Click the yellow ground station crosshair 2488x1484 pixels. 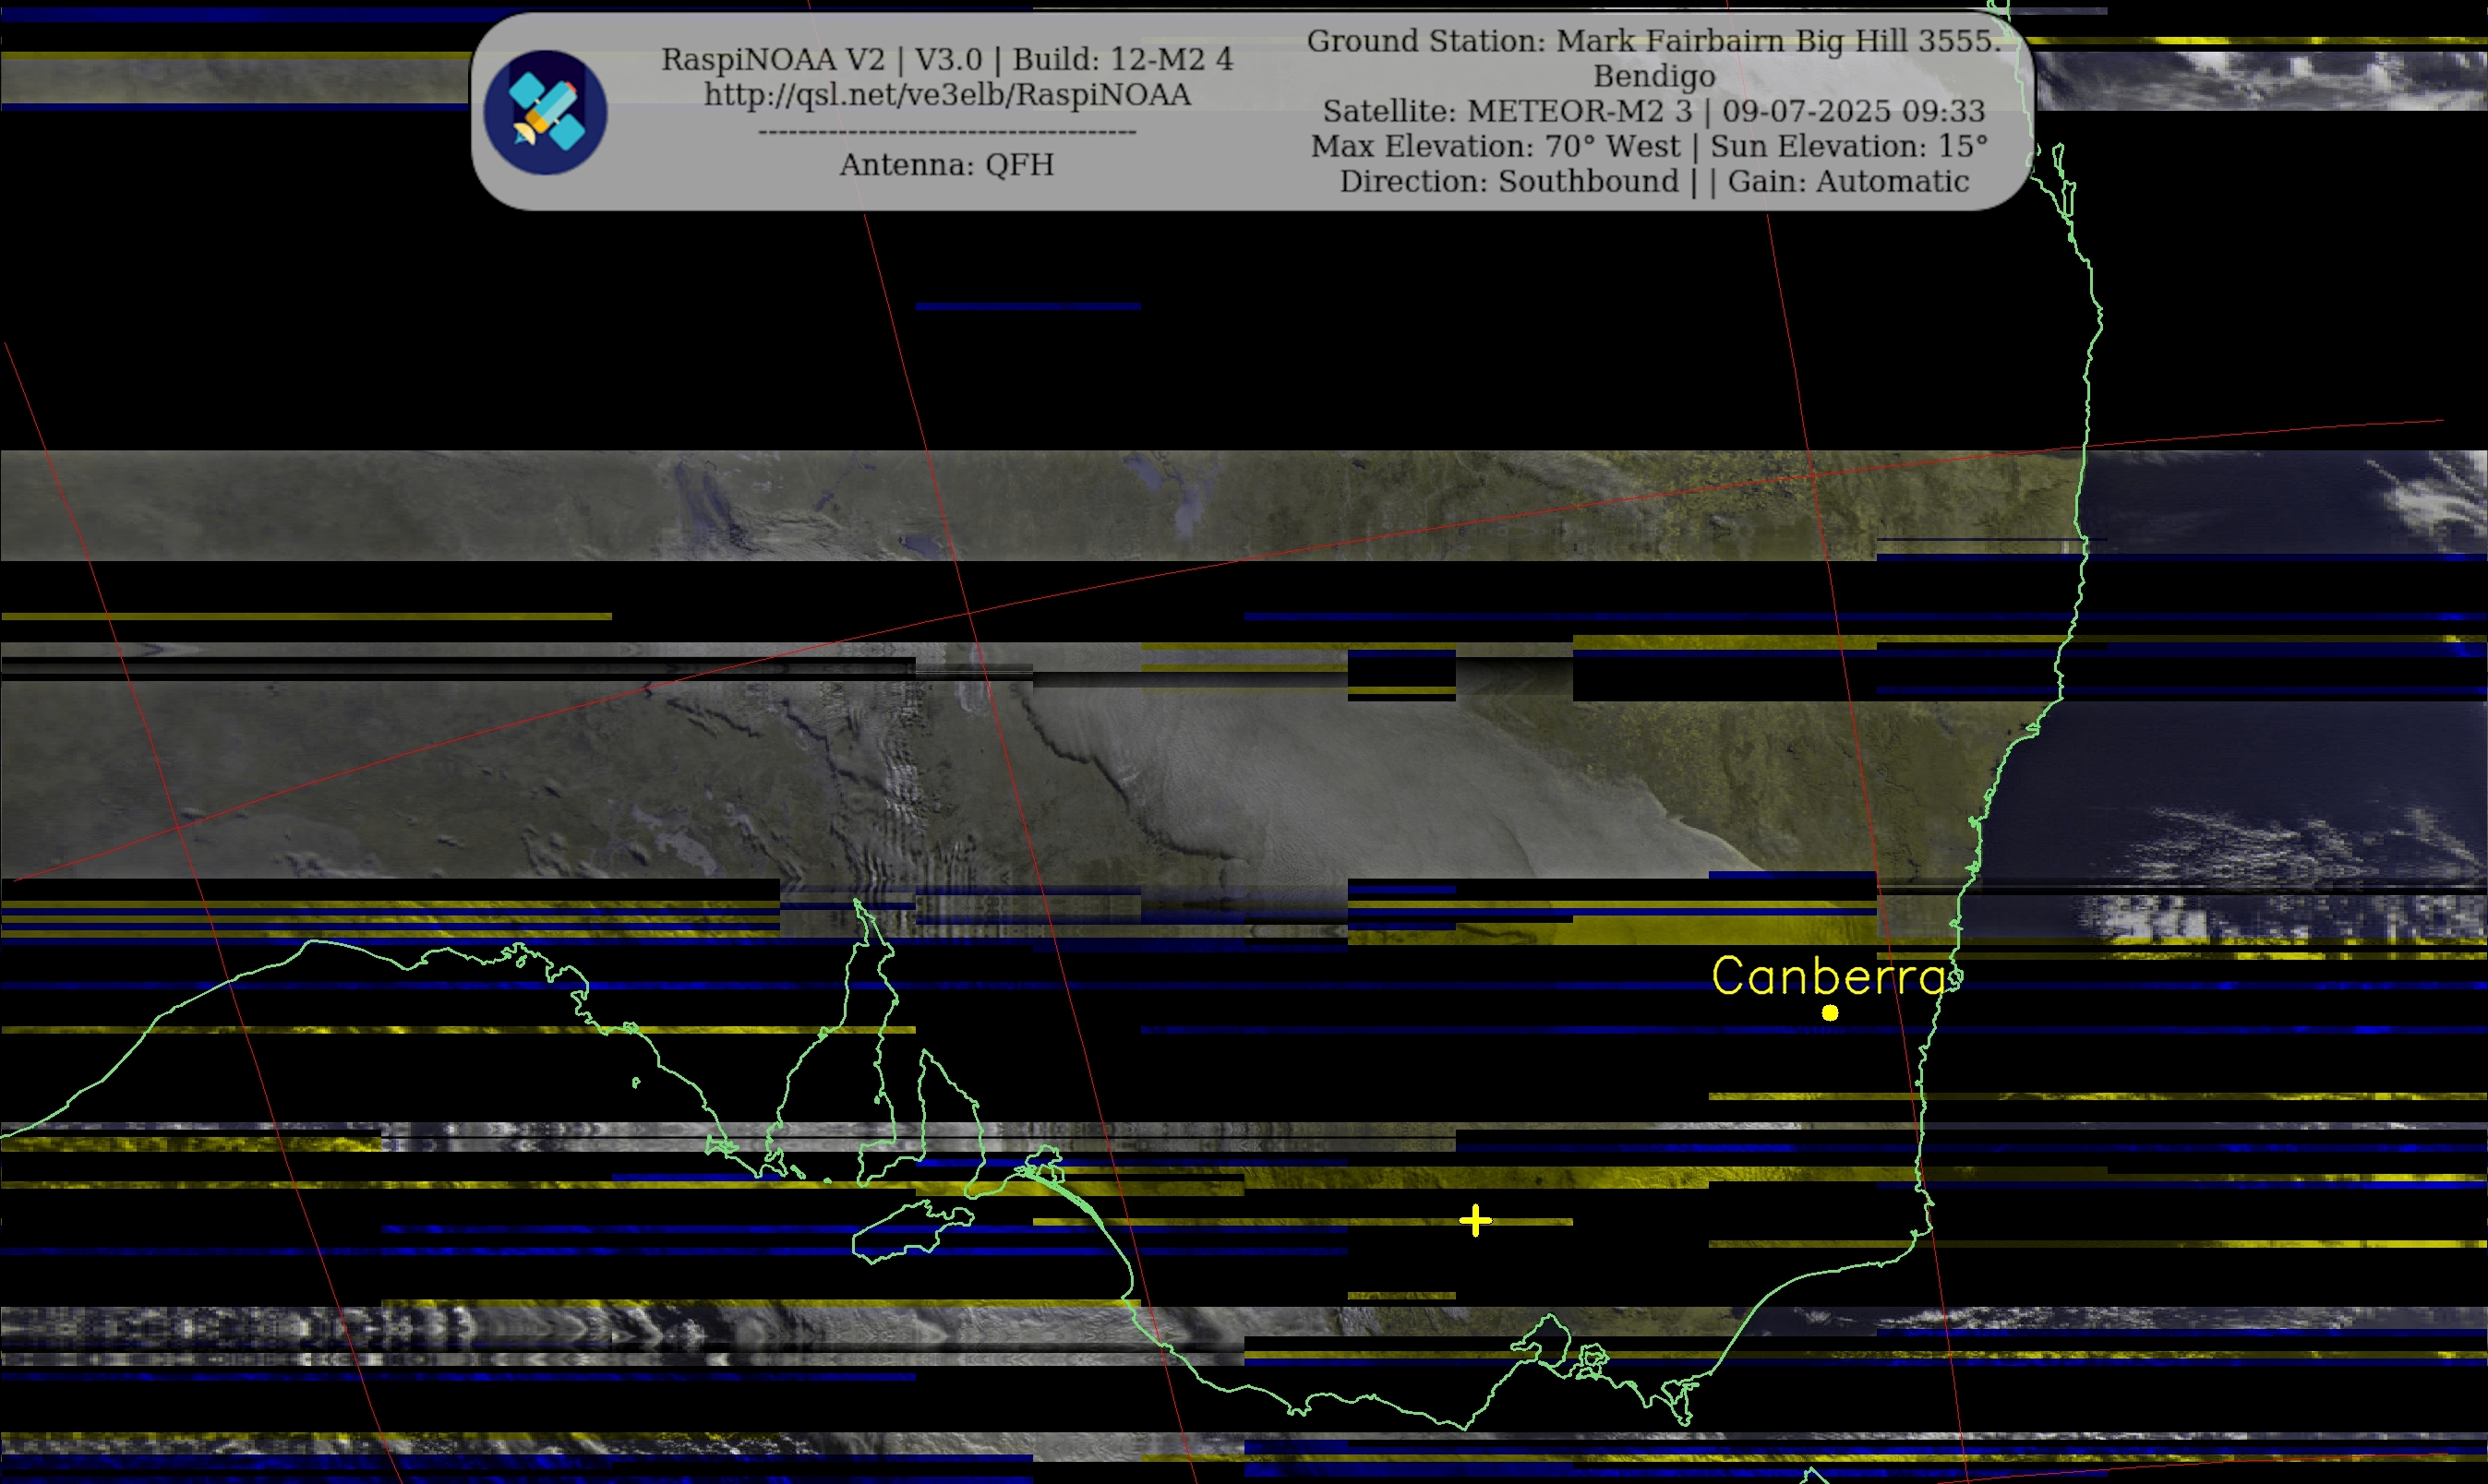(x=1475, y=1220)
